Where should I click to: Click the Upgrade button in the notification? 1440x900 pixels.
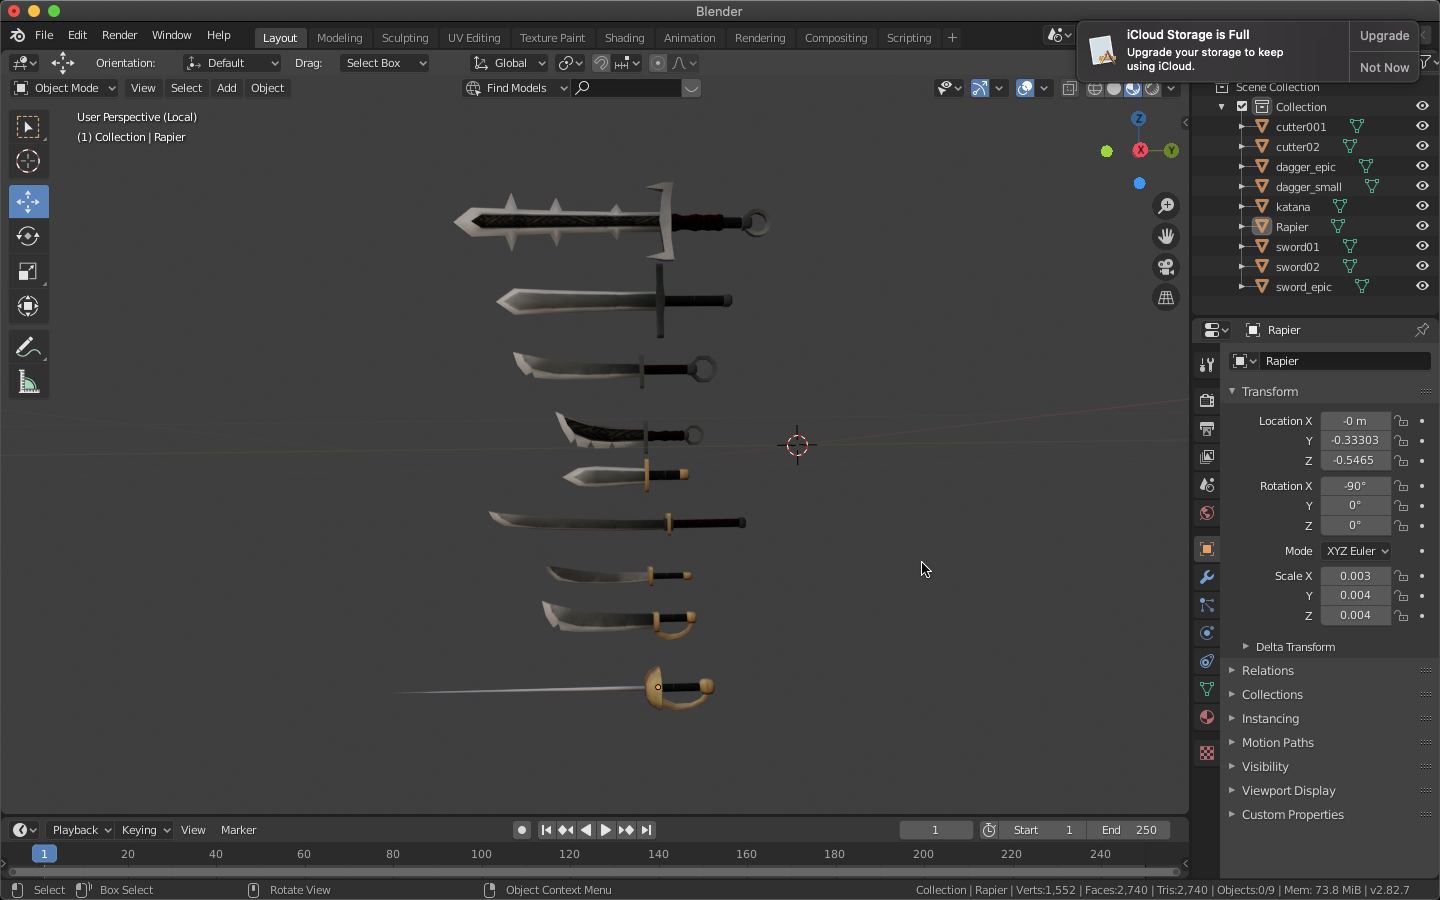click(x=1384, y=35)
